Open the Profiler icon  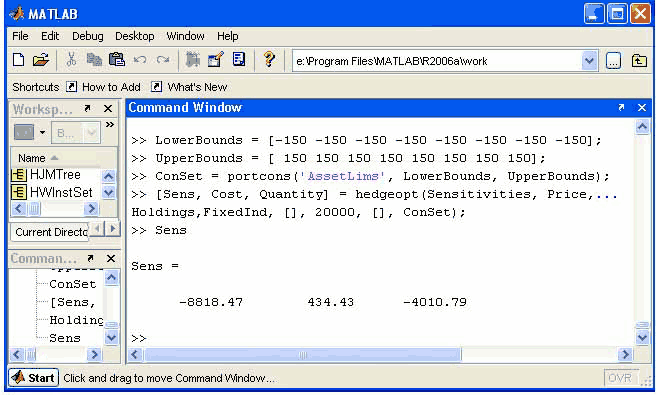pyautogui.click(x=239, y=59)
